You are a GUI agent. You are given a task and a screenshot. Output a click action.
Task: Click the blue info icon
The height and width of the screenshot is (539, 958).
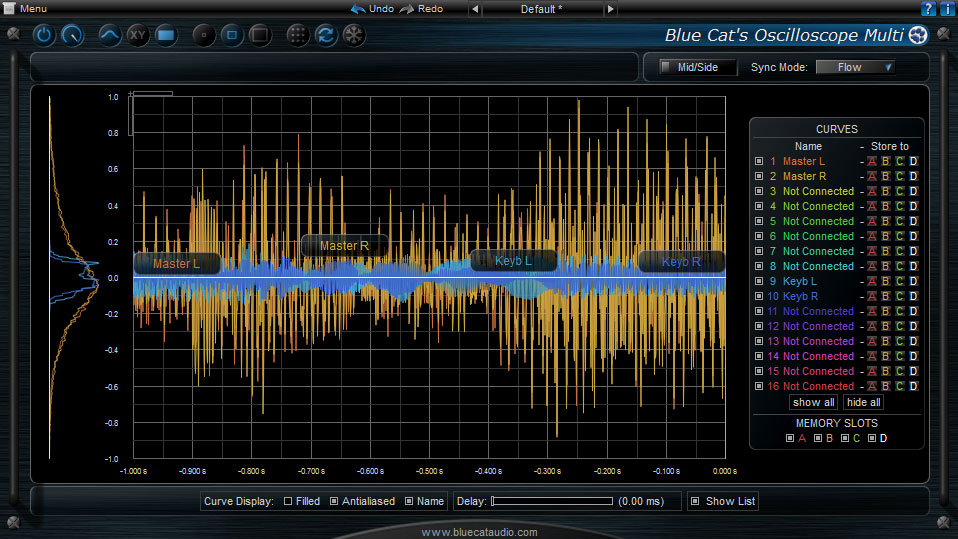click(x=947, y=8)
